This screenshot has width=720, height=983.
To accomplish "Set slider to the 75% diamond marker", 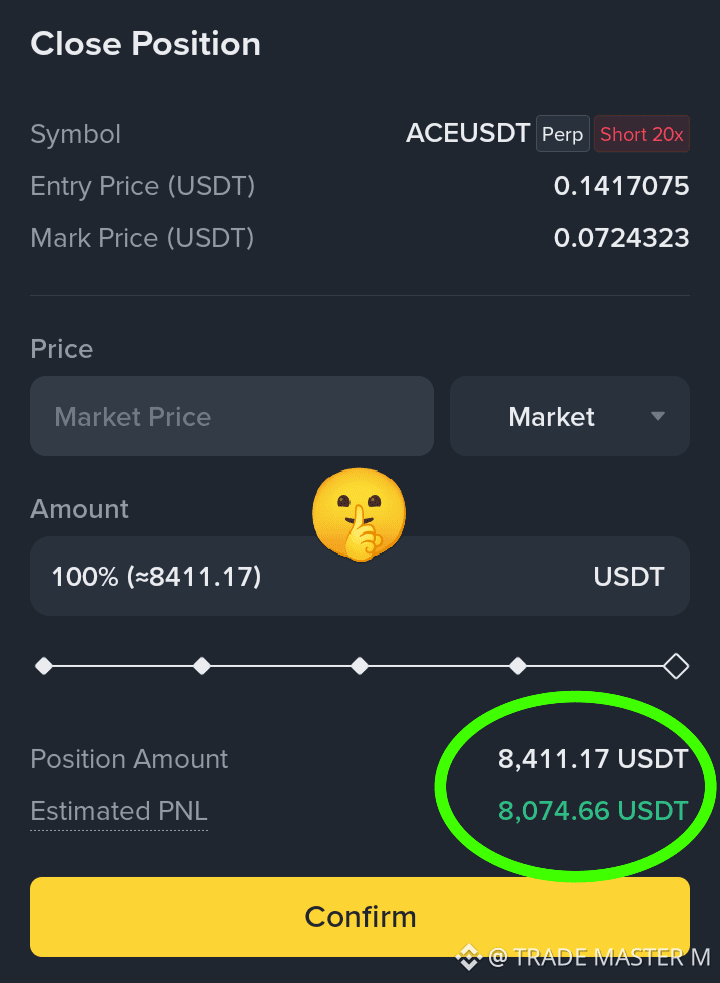I will pos(518,666).
